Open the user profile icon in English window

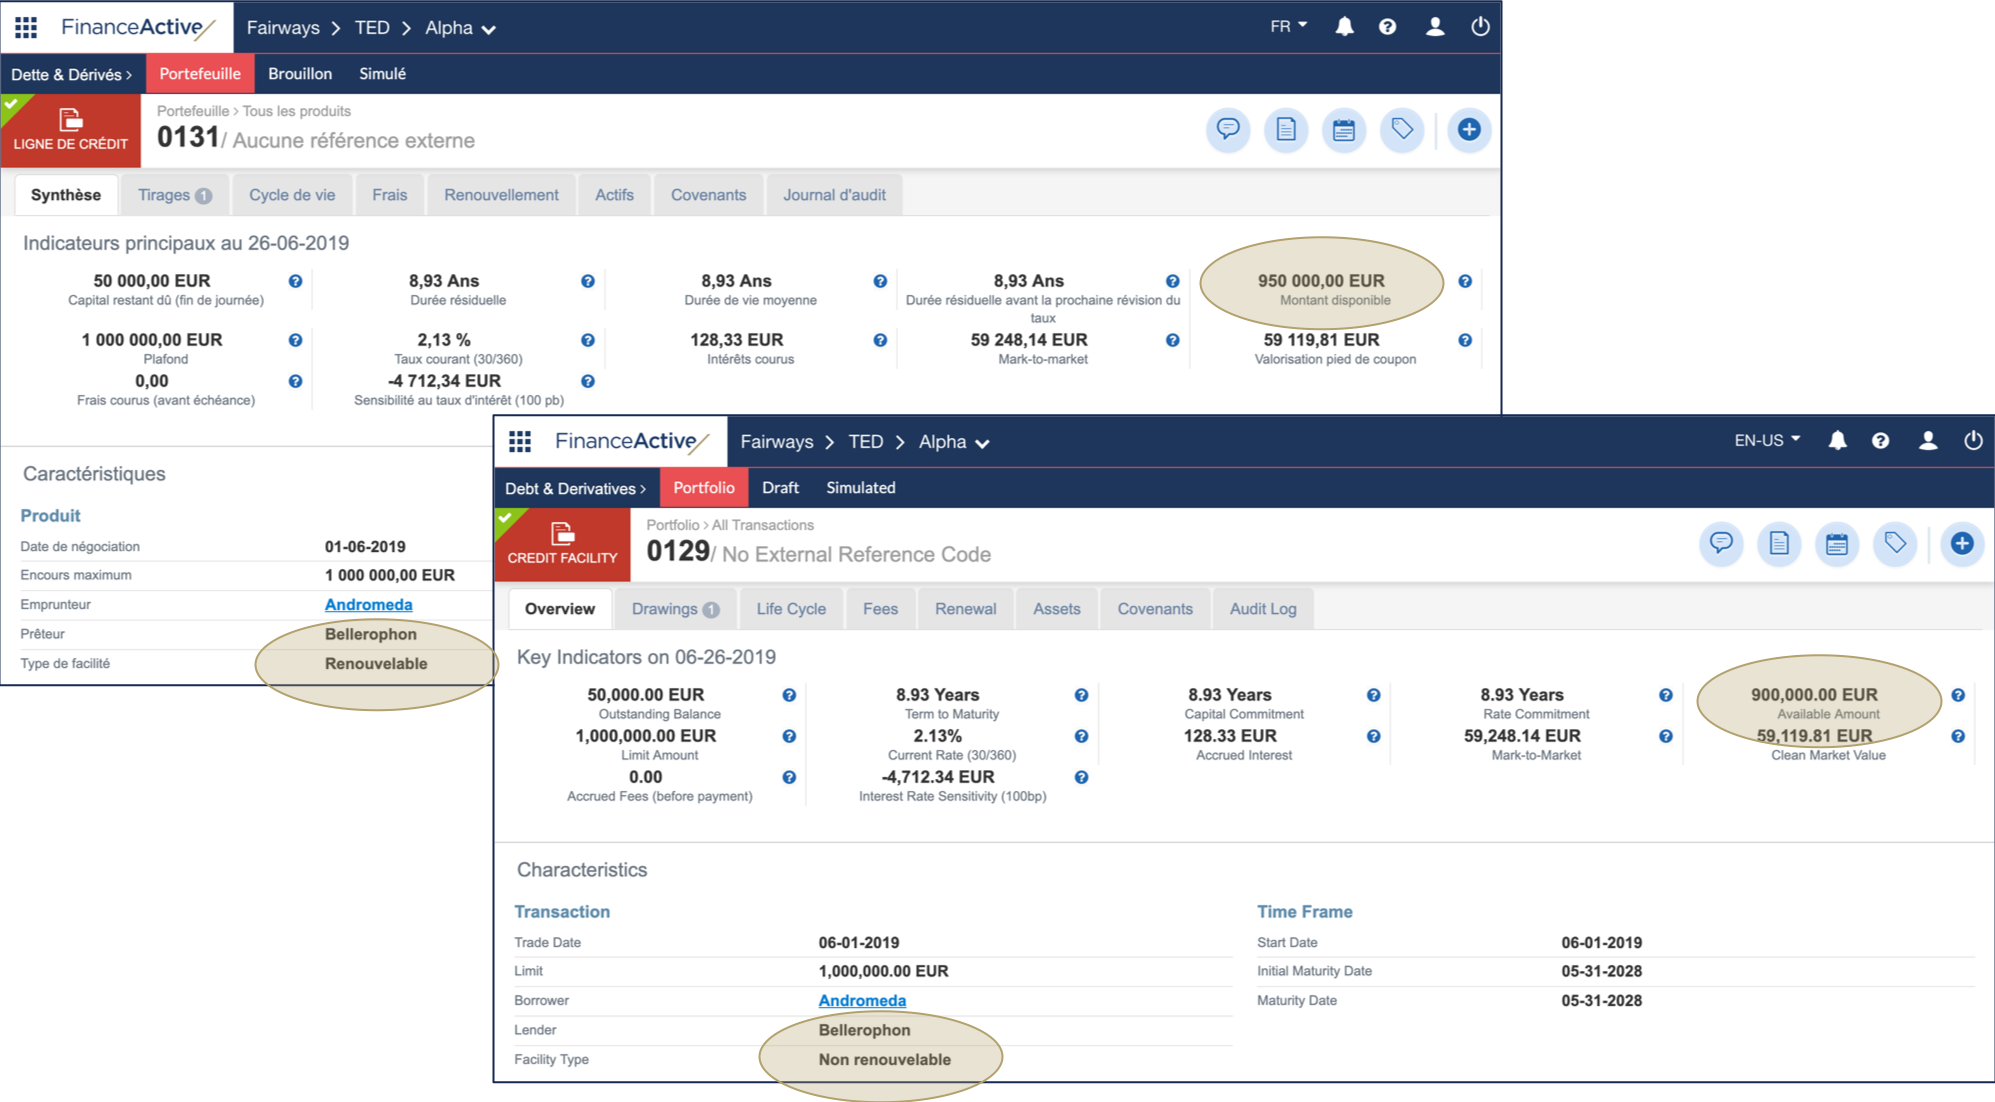click(1928, 441)
